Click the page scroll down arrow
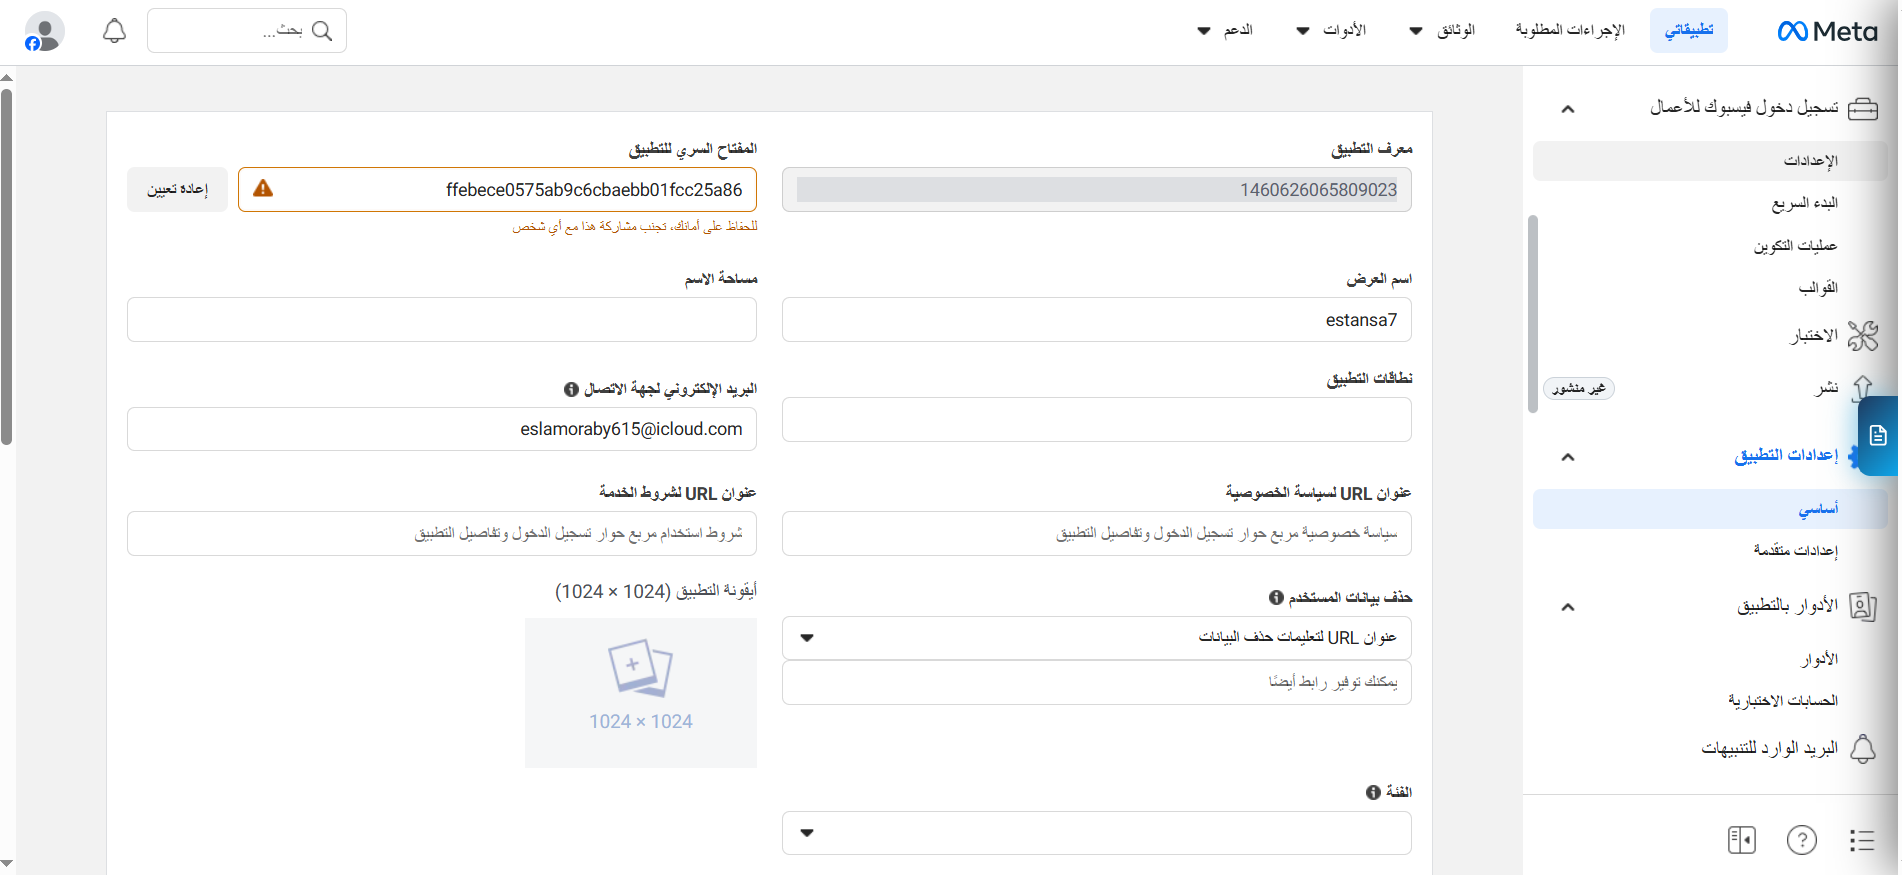Image resolution: width=1902 pixels, height=875 pixels. coord(7,863)
